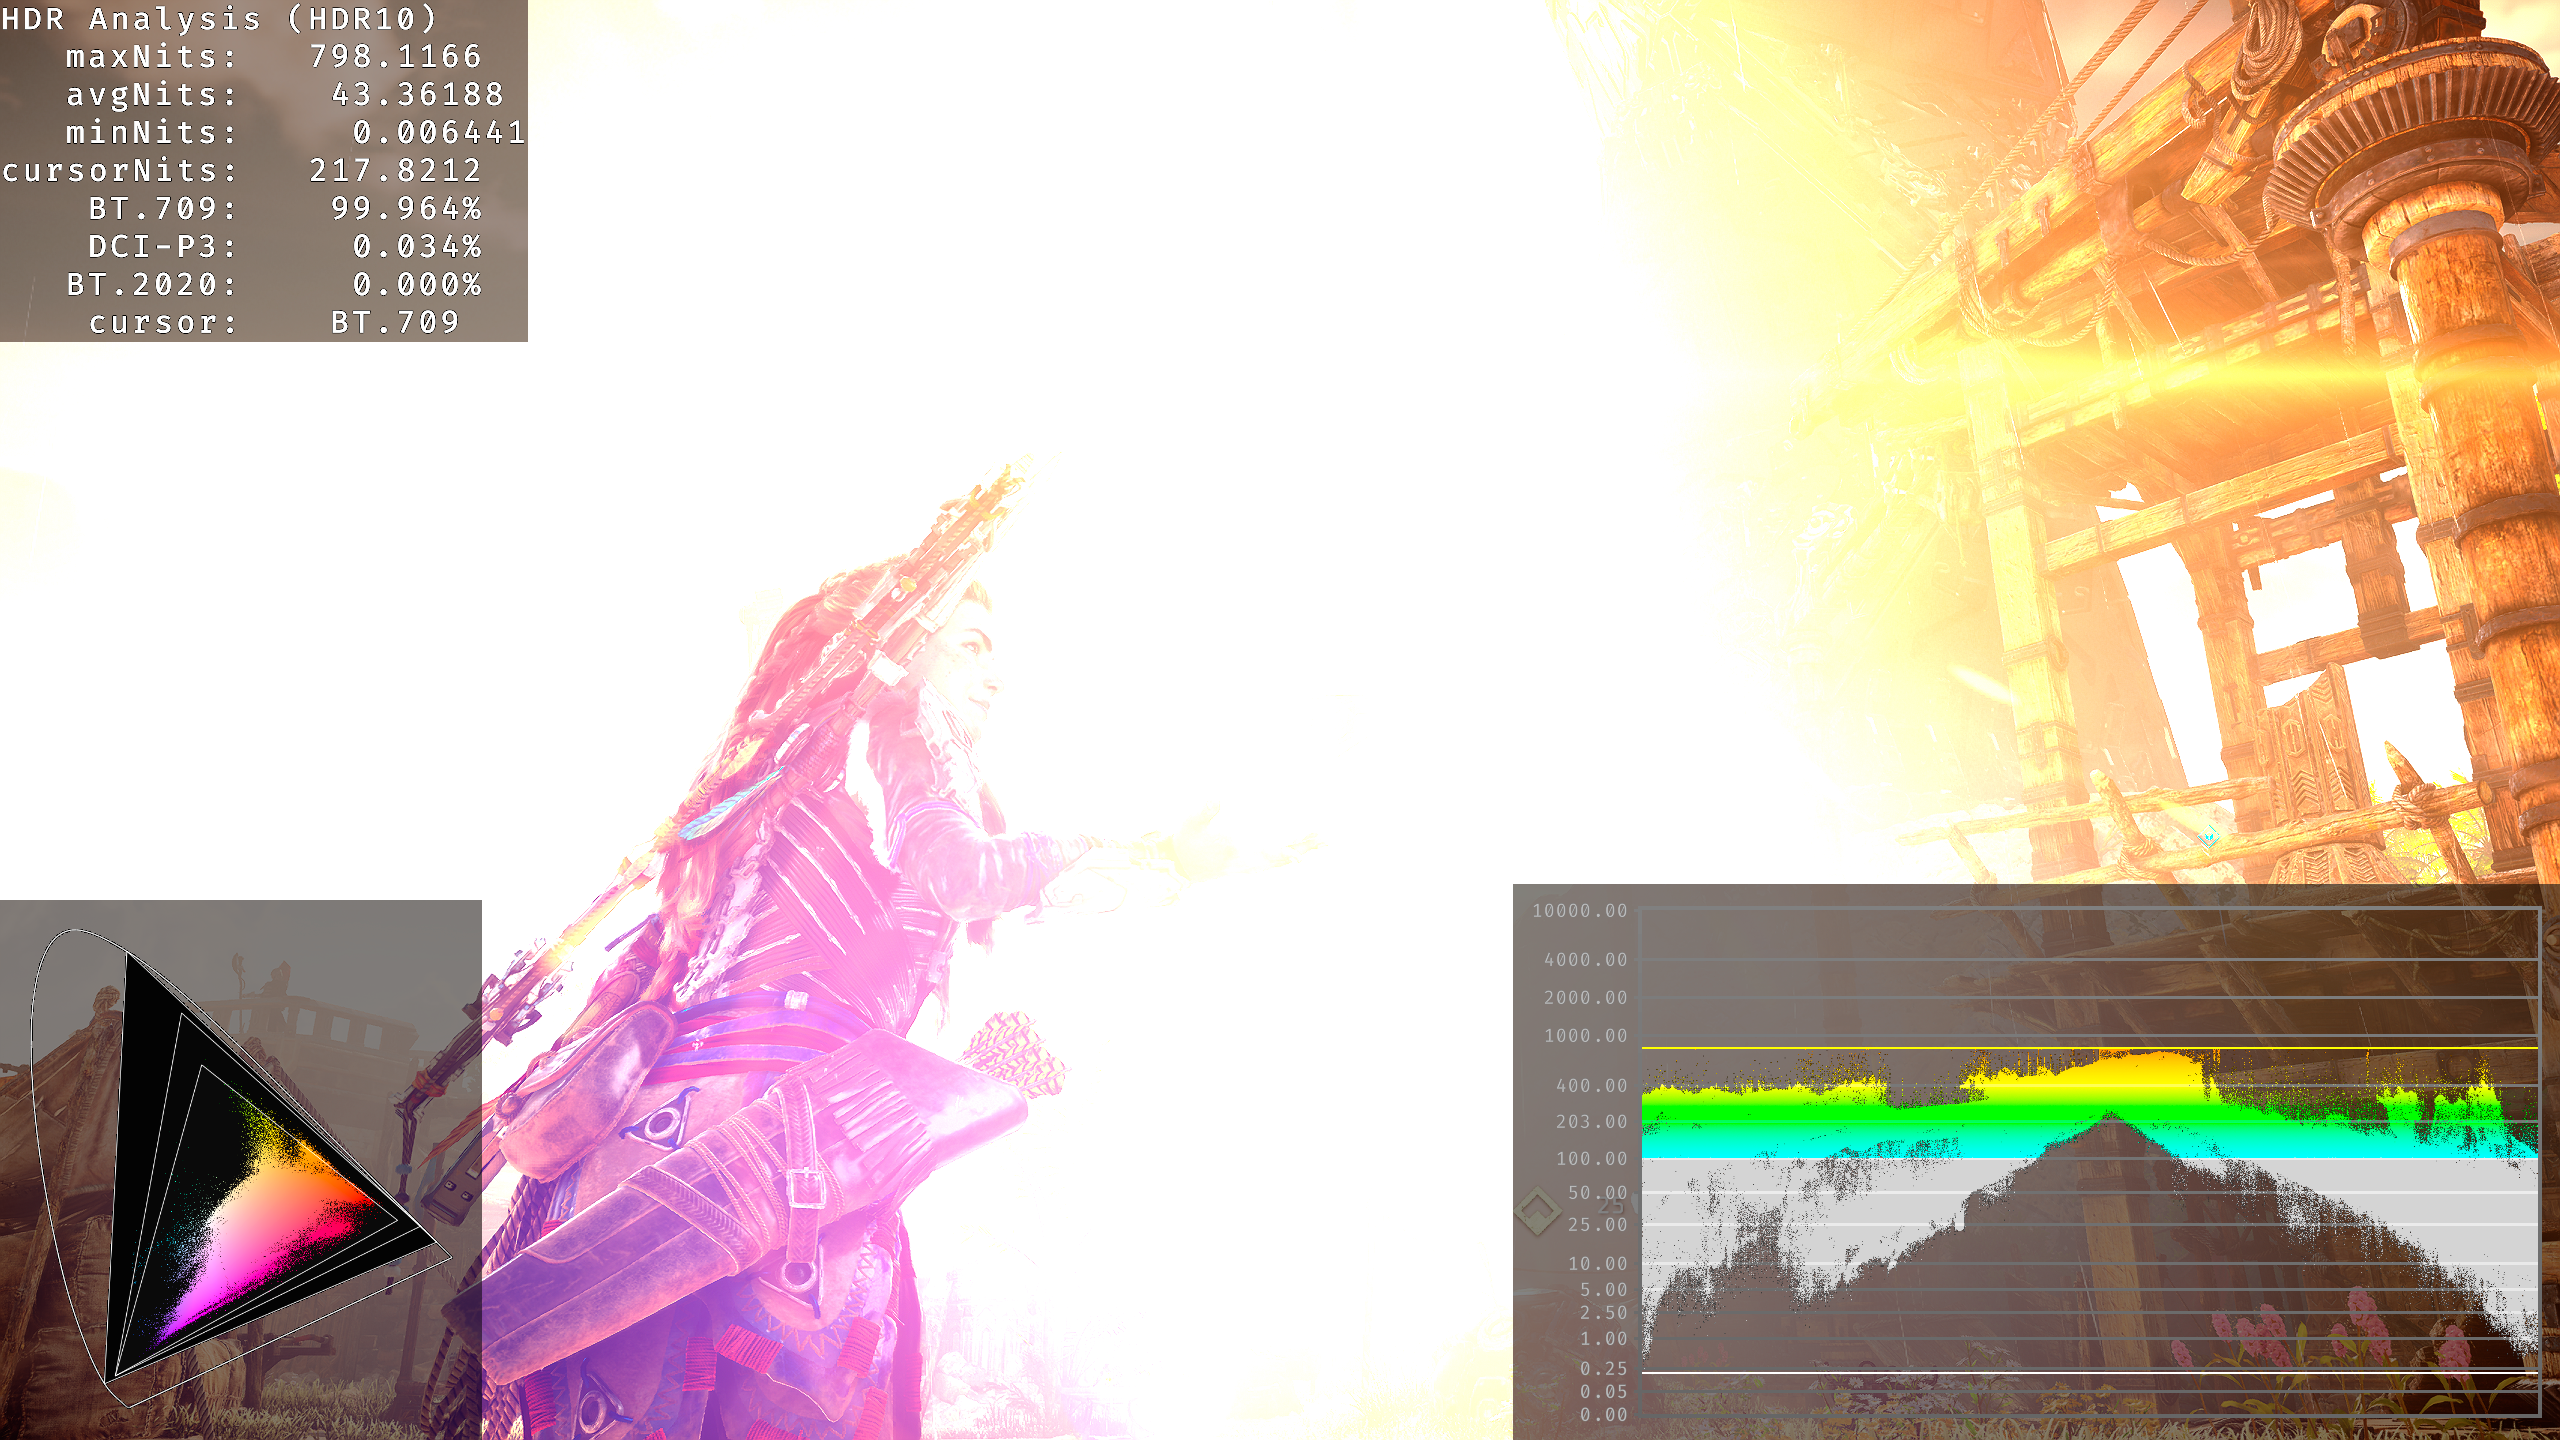The image size is (2560, 1440).
Task: Select the avgNits readout 43.36188
Action: [x=418, y=95]
